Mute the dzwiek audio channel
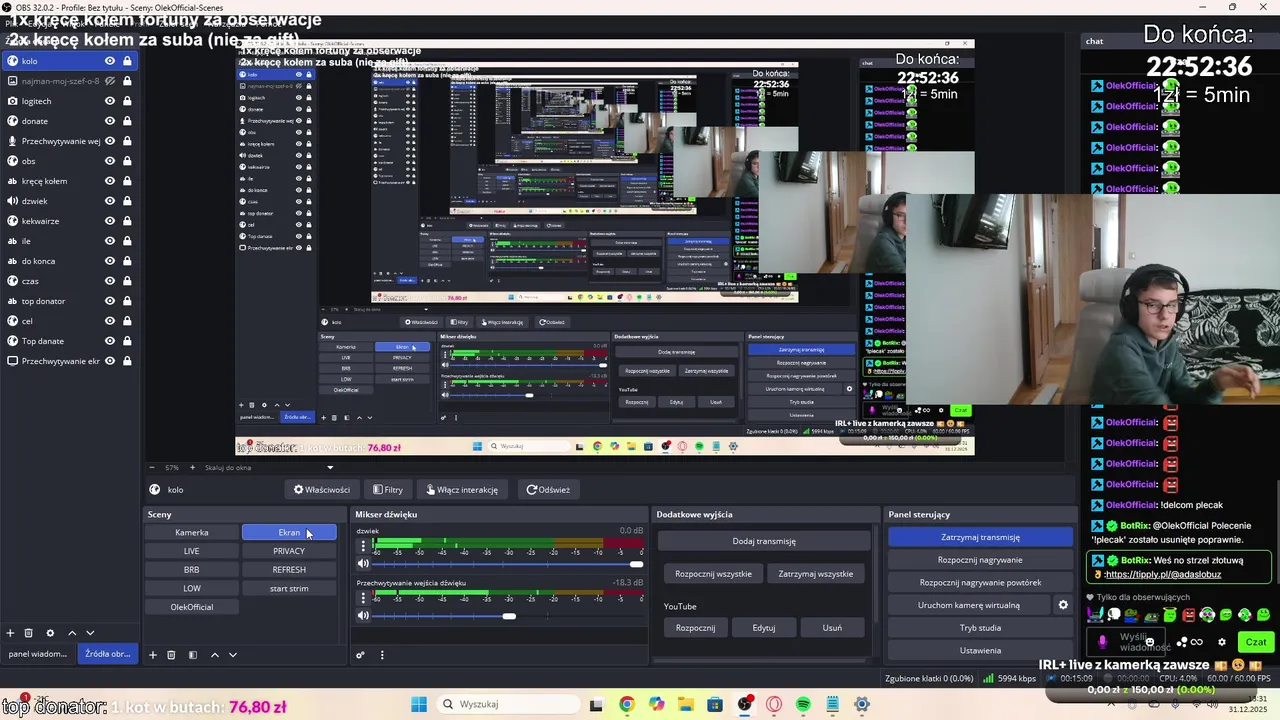This screenshot has width=1280, height=720. [x=363, y=564]
